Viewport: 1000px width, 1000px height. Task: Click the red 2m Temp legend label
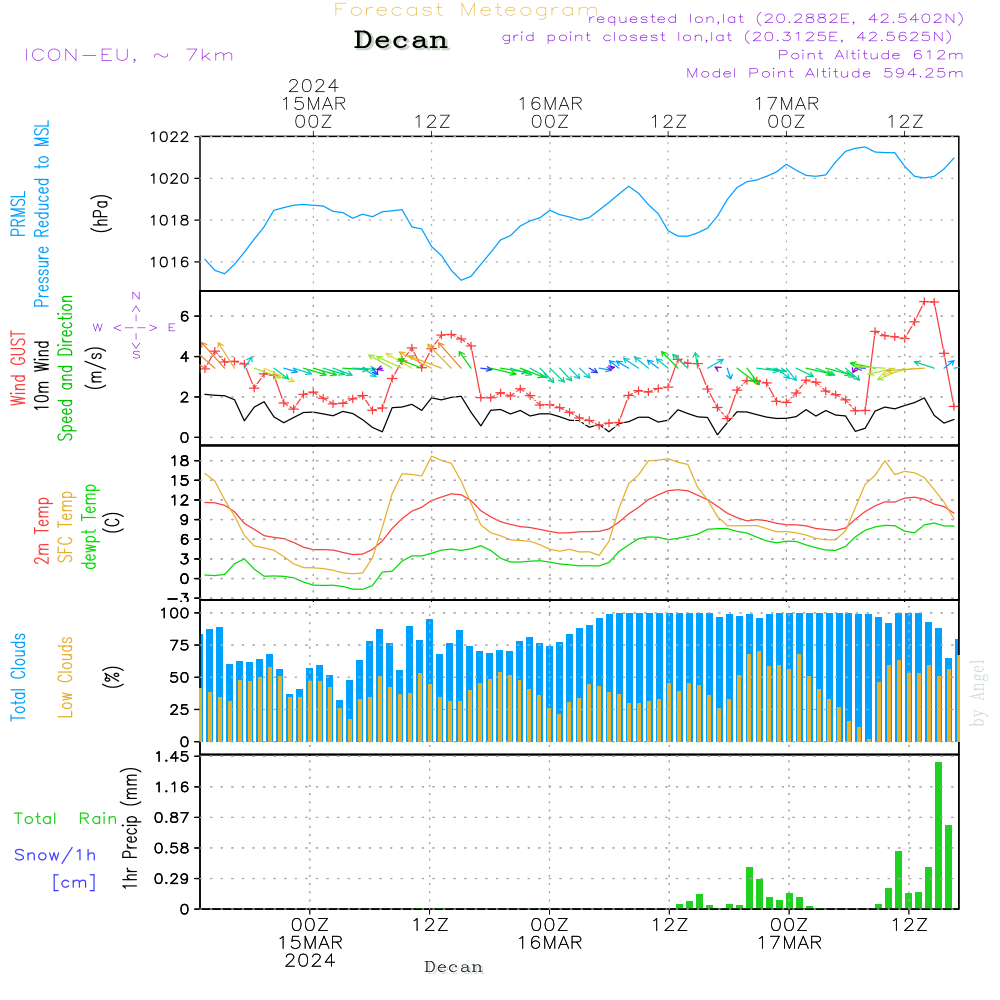42,528
